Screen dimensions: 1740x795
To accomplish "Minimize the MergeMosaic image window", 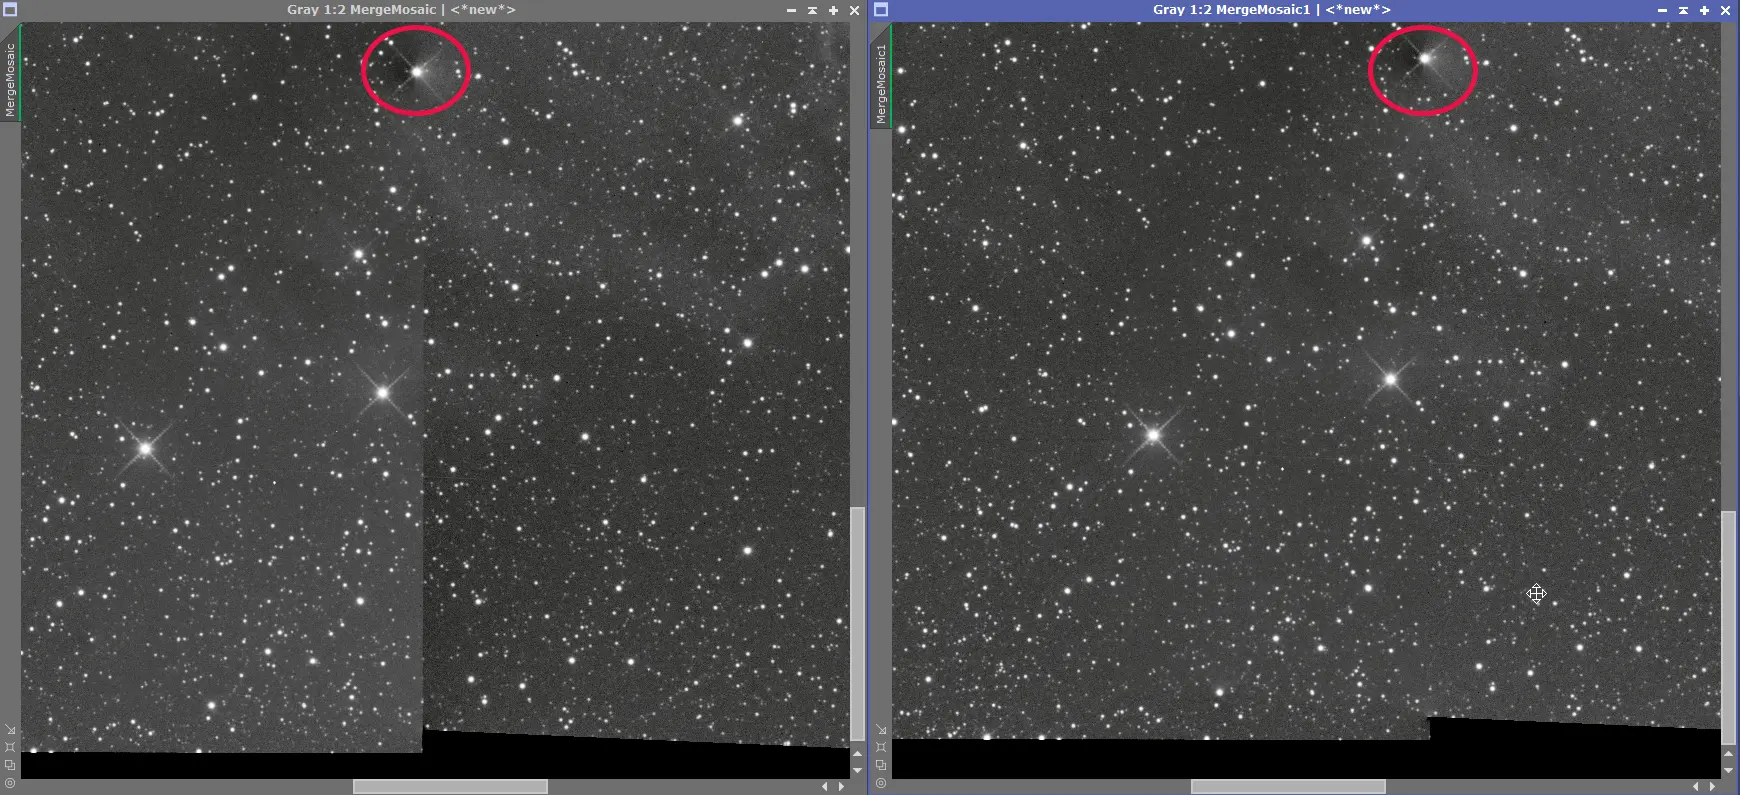I will (x=791, y=11).
